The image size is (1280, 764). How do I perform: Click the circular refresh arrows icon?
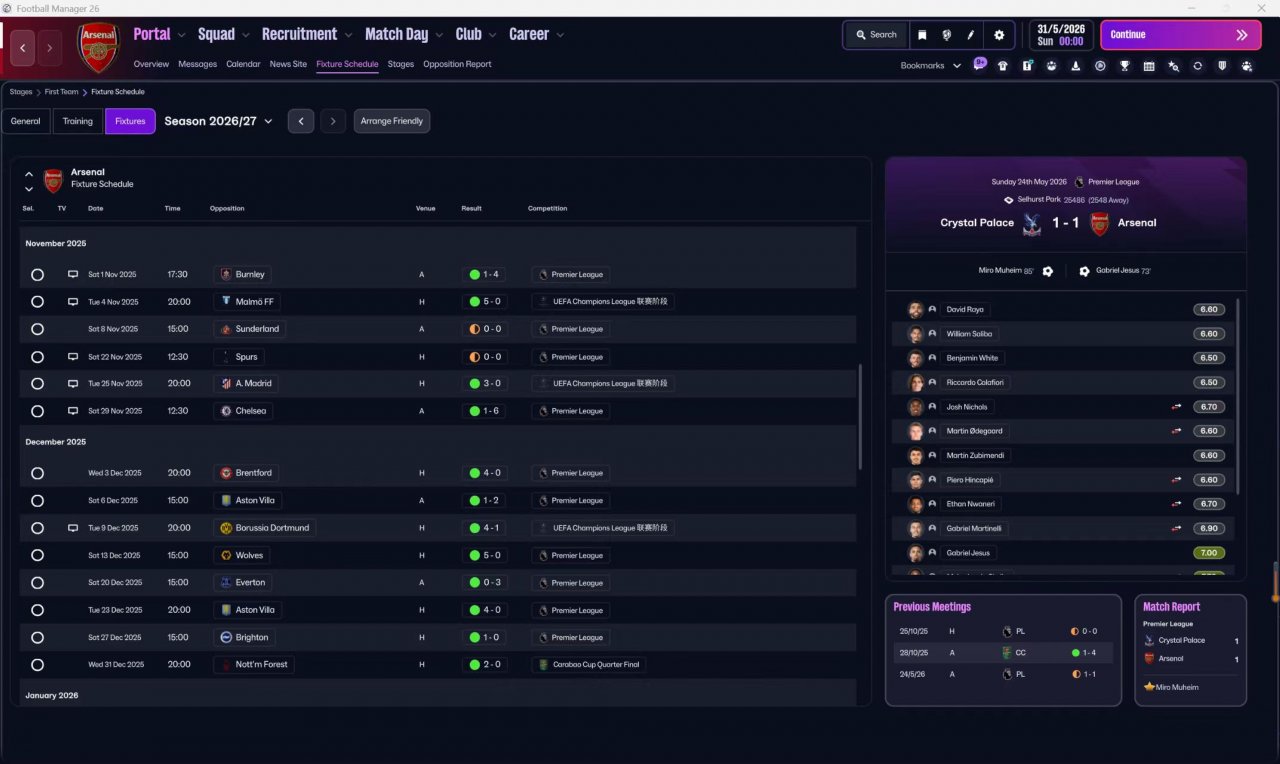pyautogui.click(x=1198, y=66)
